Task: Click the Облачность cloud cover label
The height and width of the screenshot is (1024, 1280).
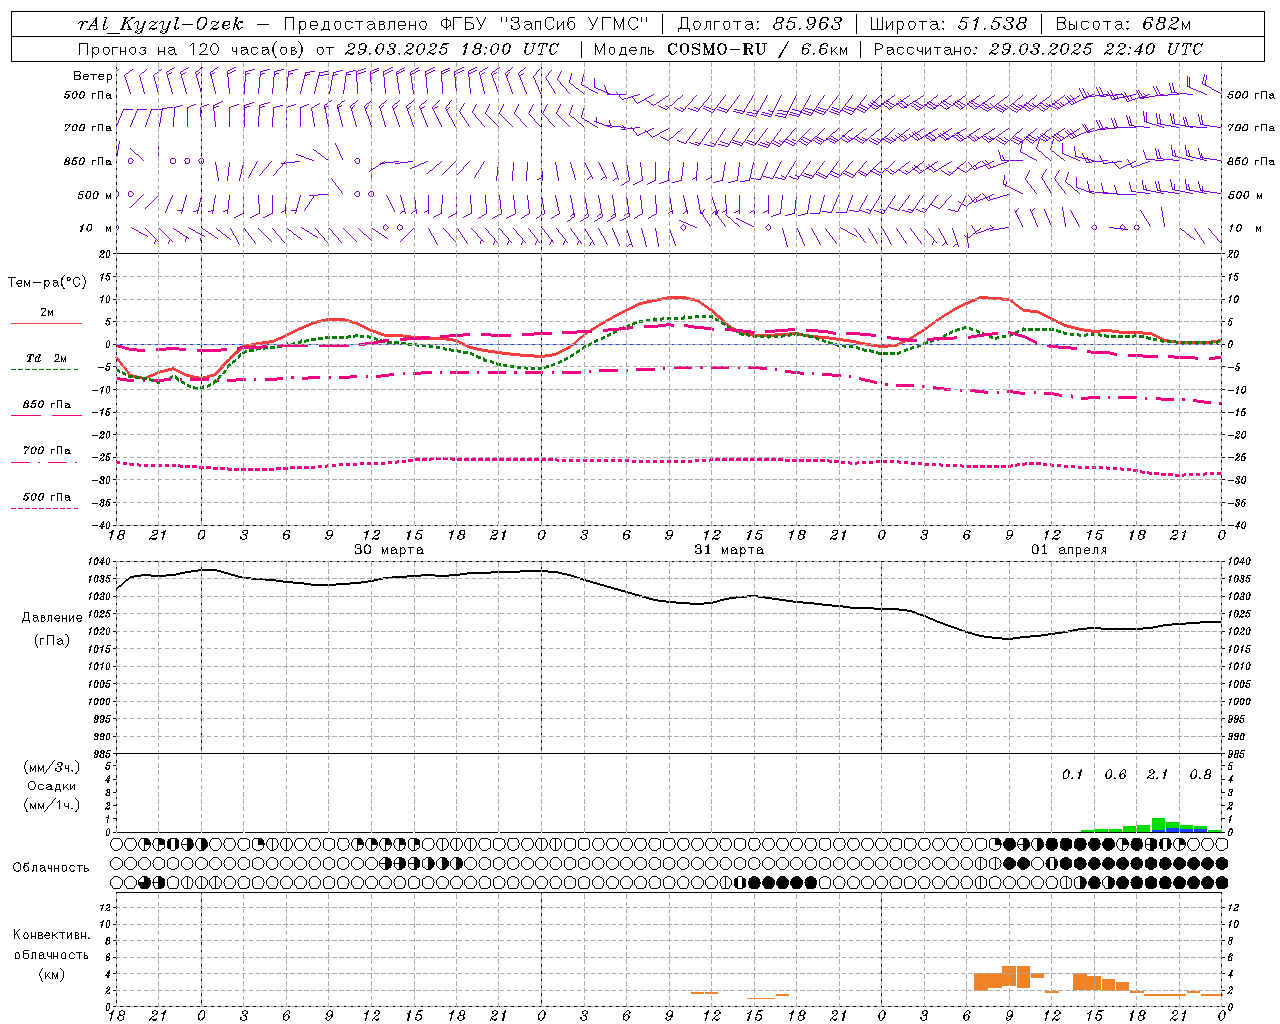Action: click(x=51, y=868)
